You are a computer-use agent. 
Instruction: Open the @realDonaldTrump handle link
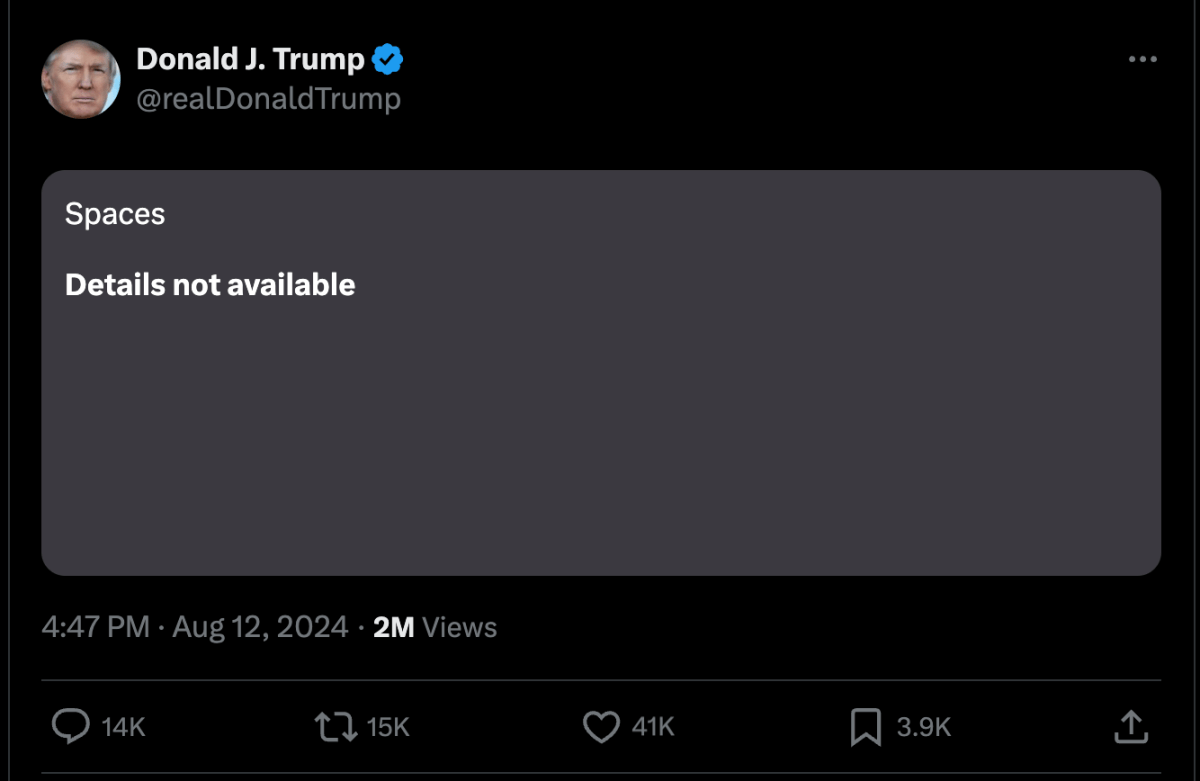pos(268,99)
